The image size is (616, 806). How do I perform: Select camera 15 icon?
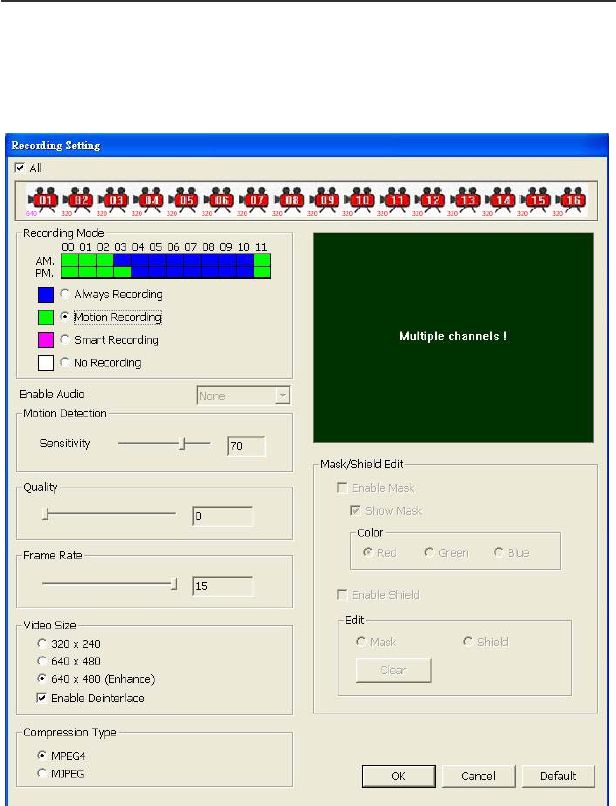tap(536, 198)
